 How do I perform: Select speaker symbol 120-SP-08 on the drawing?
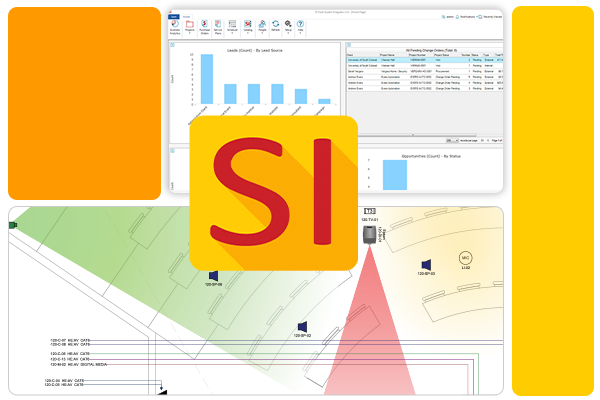tap(214, 276)
